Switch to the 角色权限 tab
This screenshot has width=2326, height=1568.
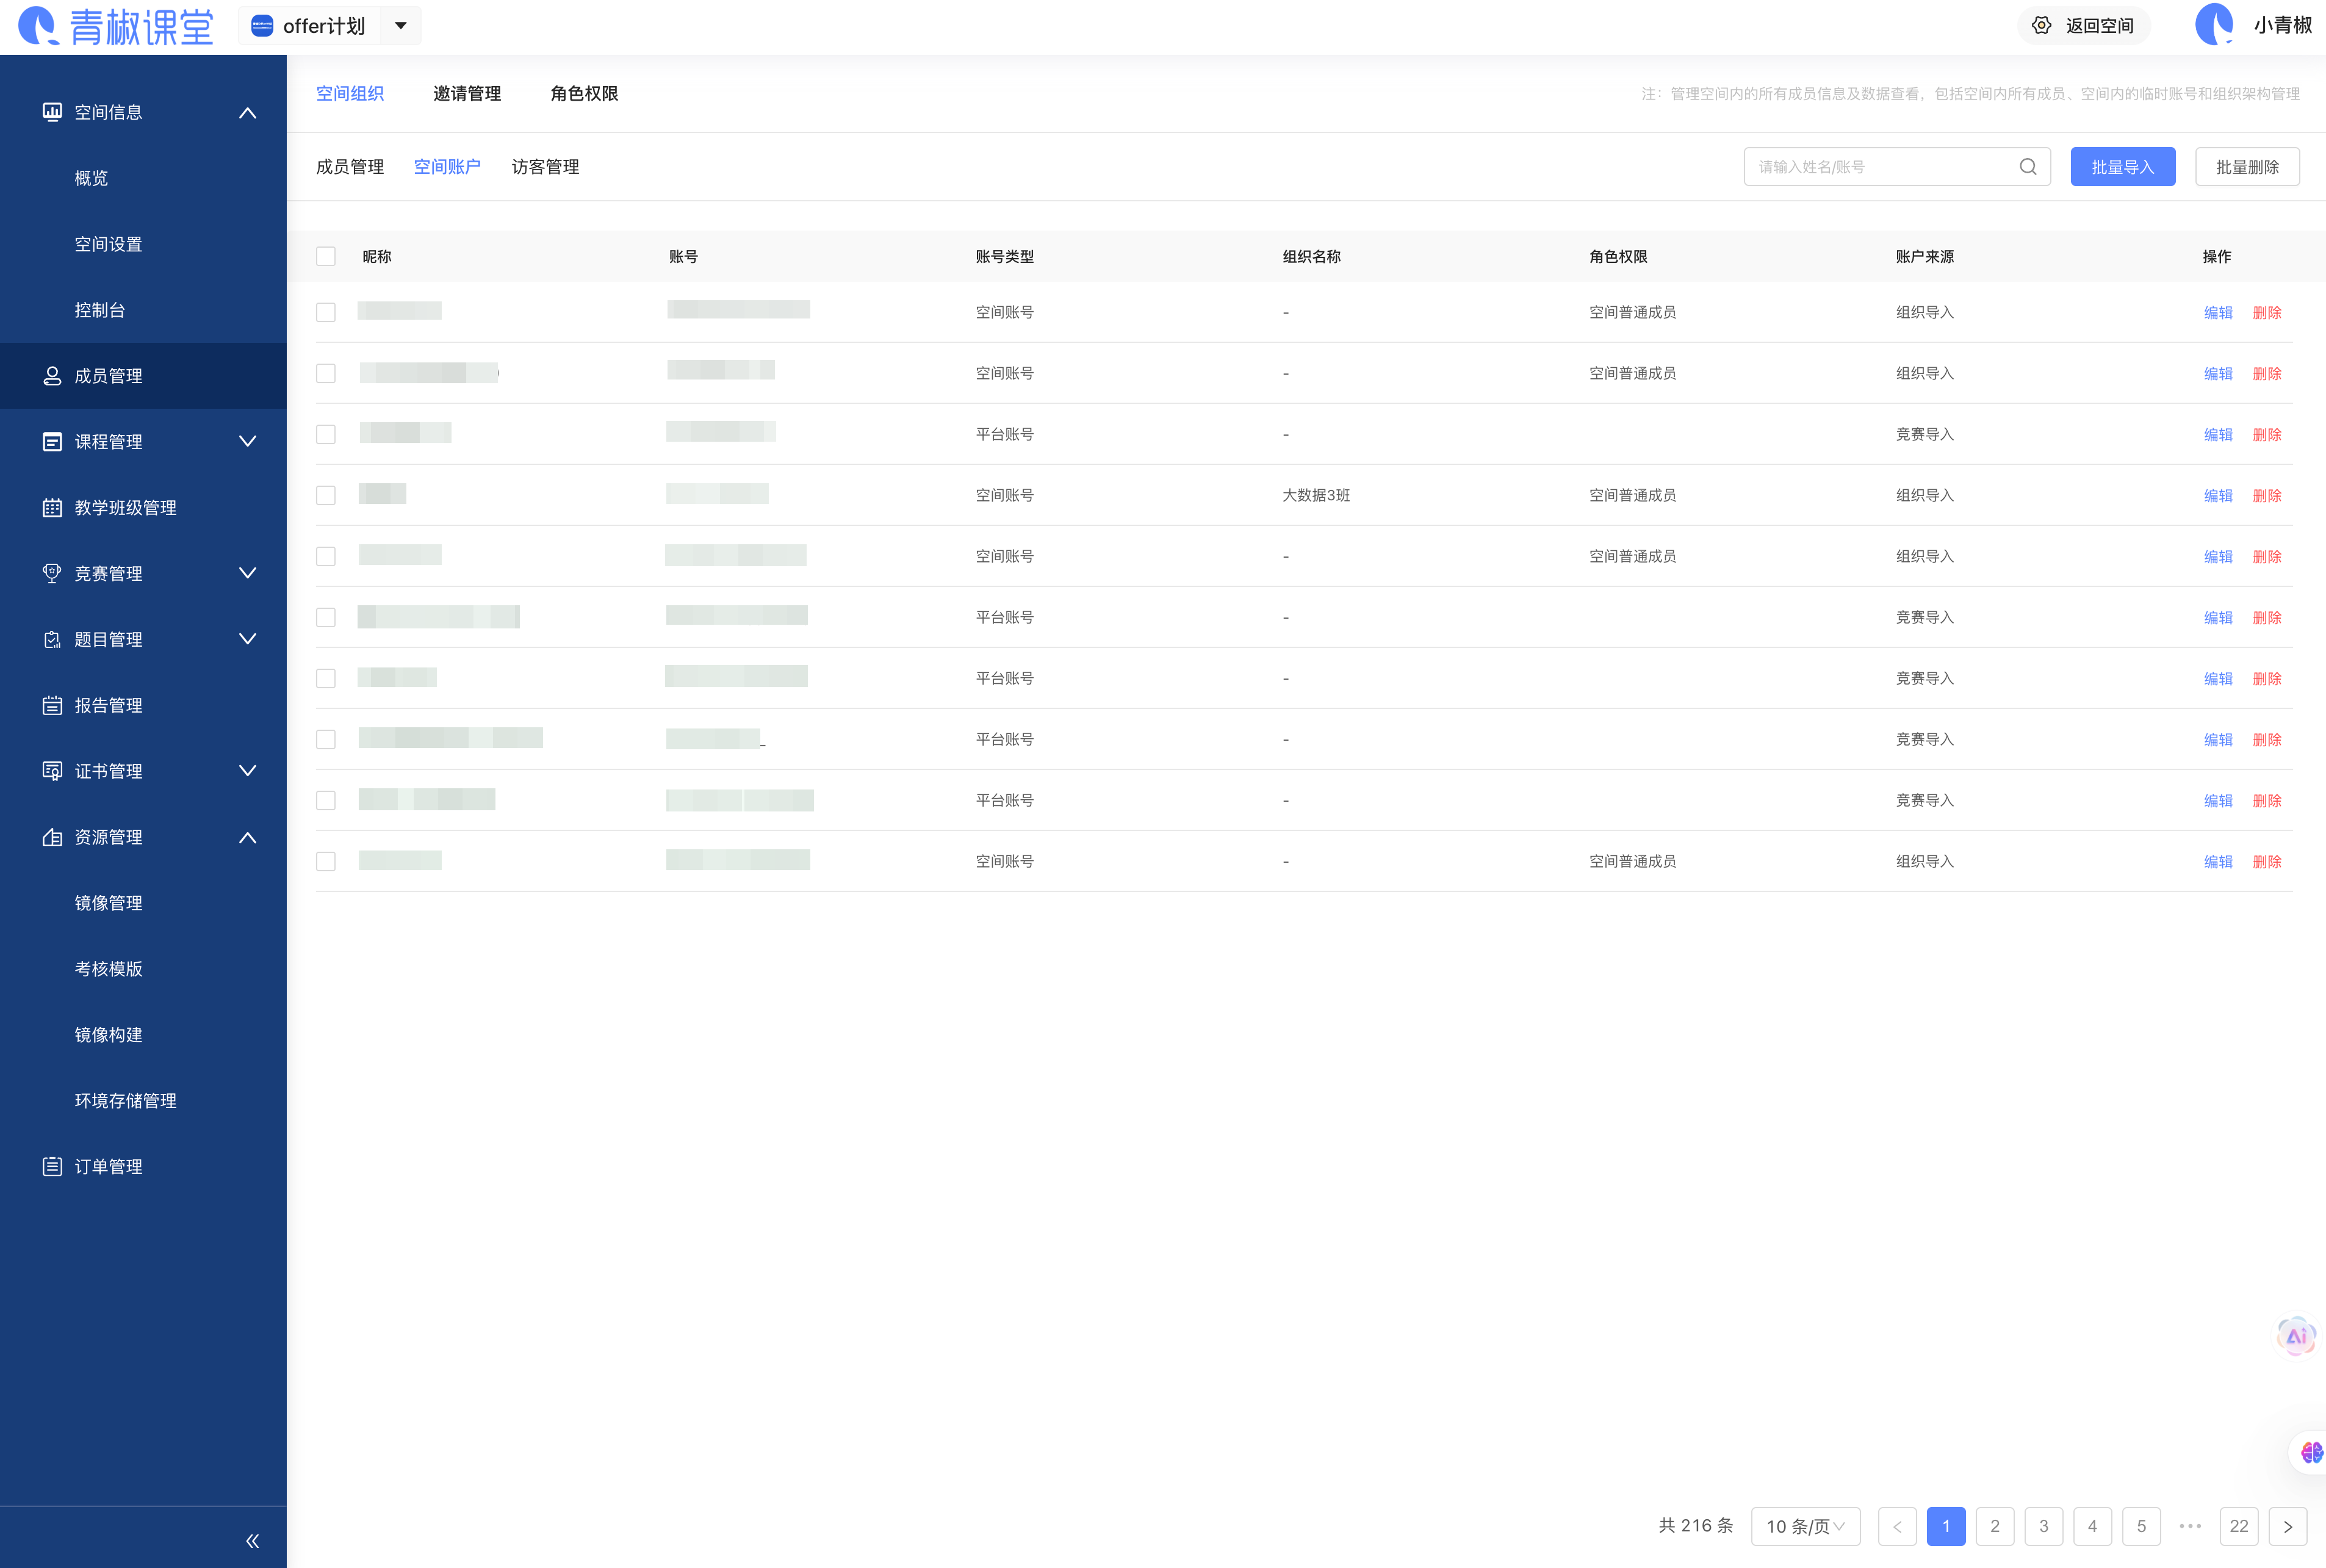click(584, 94)
